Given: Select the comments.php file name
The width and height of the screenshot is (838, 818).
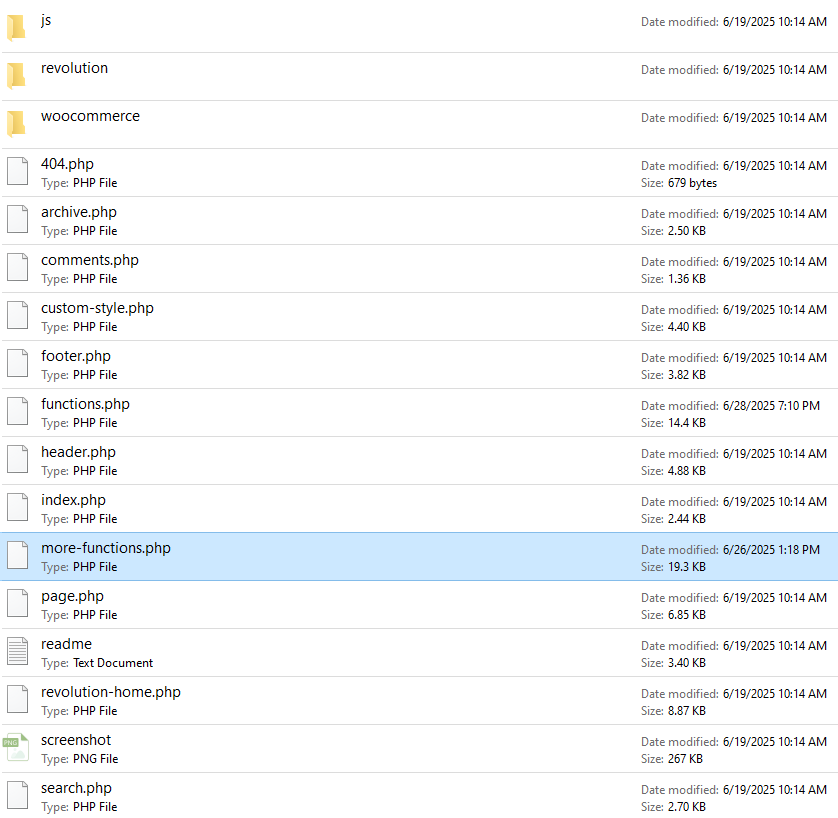Looking at the screenshot, I should point(90,260).
